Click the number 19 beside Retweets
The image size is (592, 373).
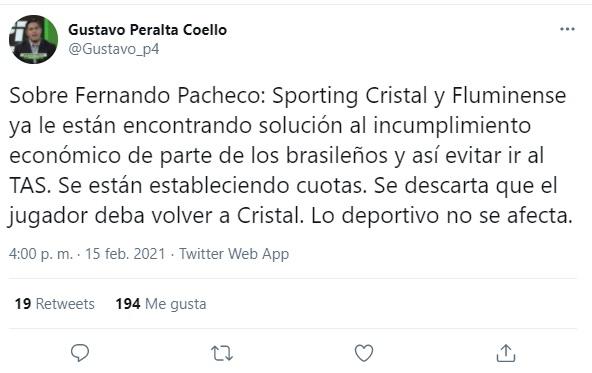pos(23,304)
